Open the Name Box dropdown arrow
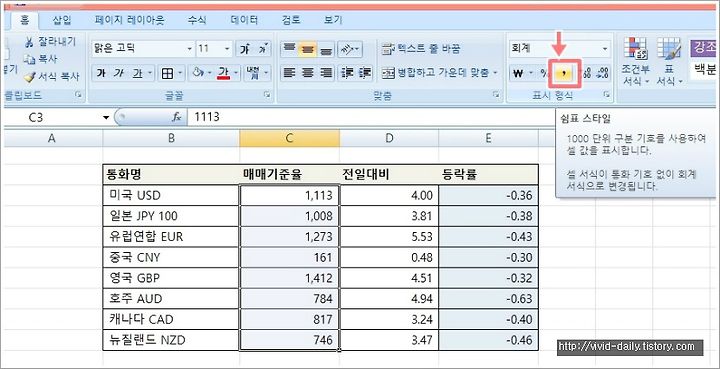This screenshot has height=369, width=720. point(107,117)
